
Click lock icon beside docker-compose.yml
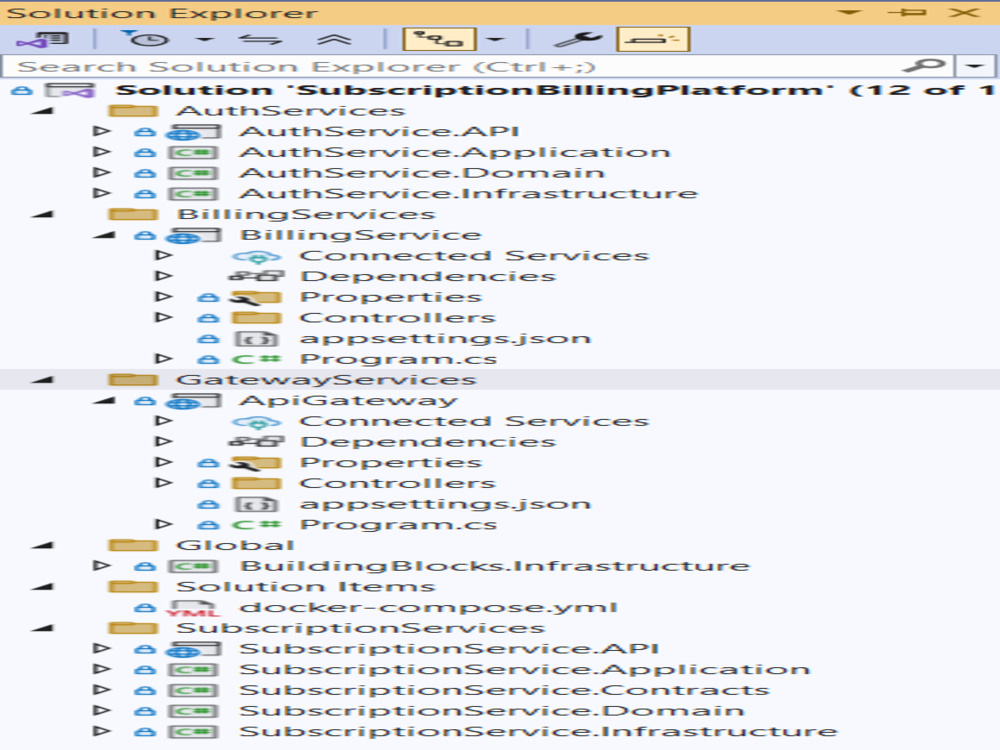point(145,608)
